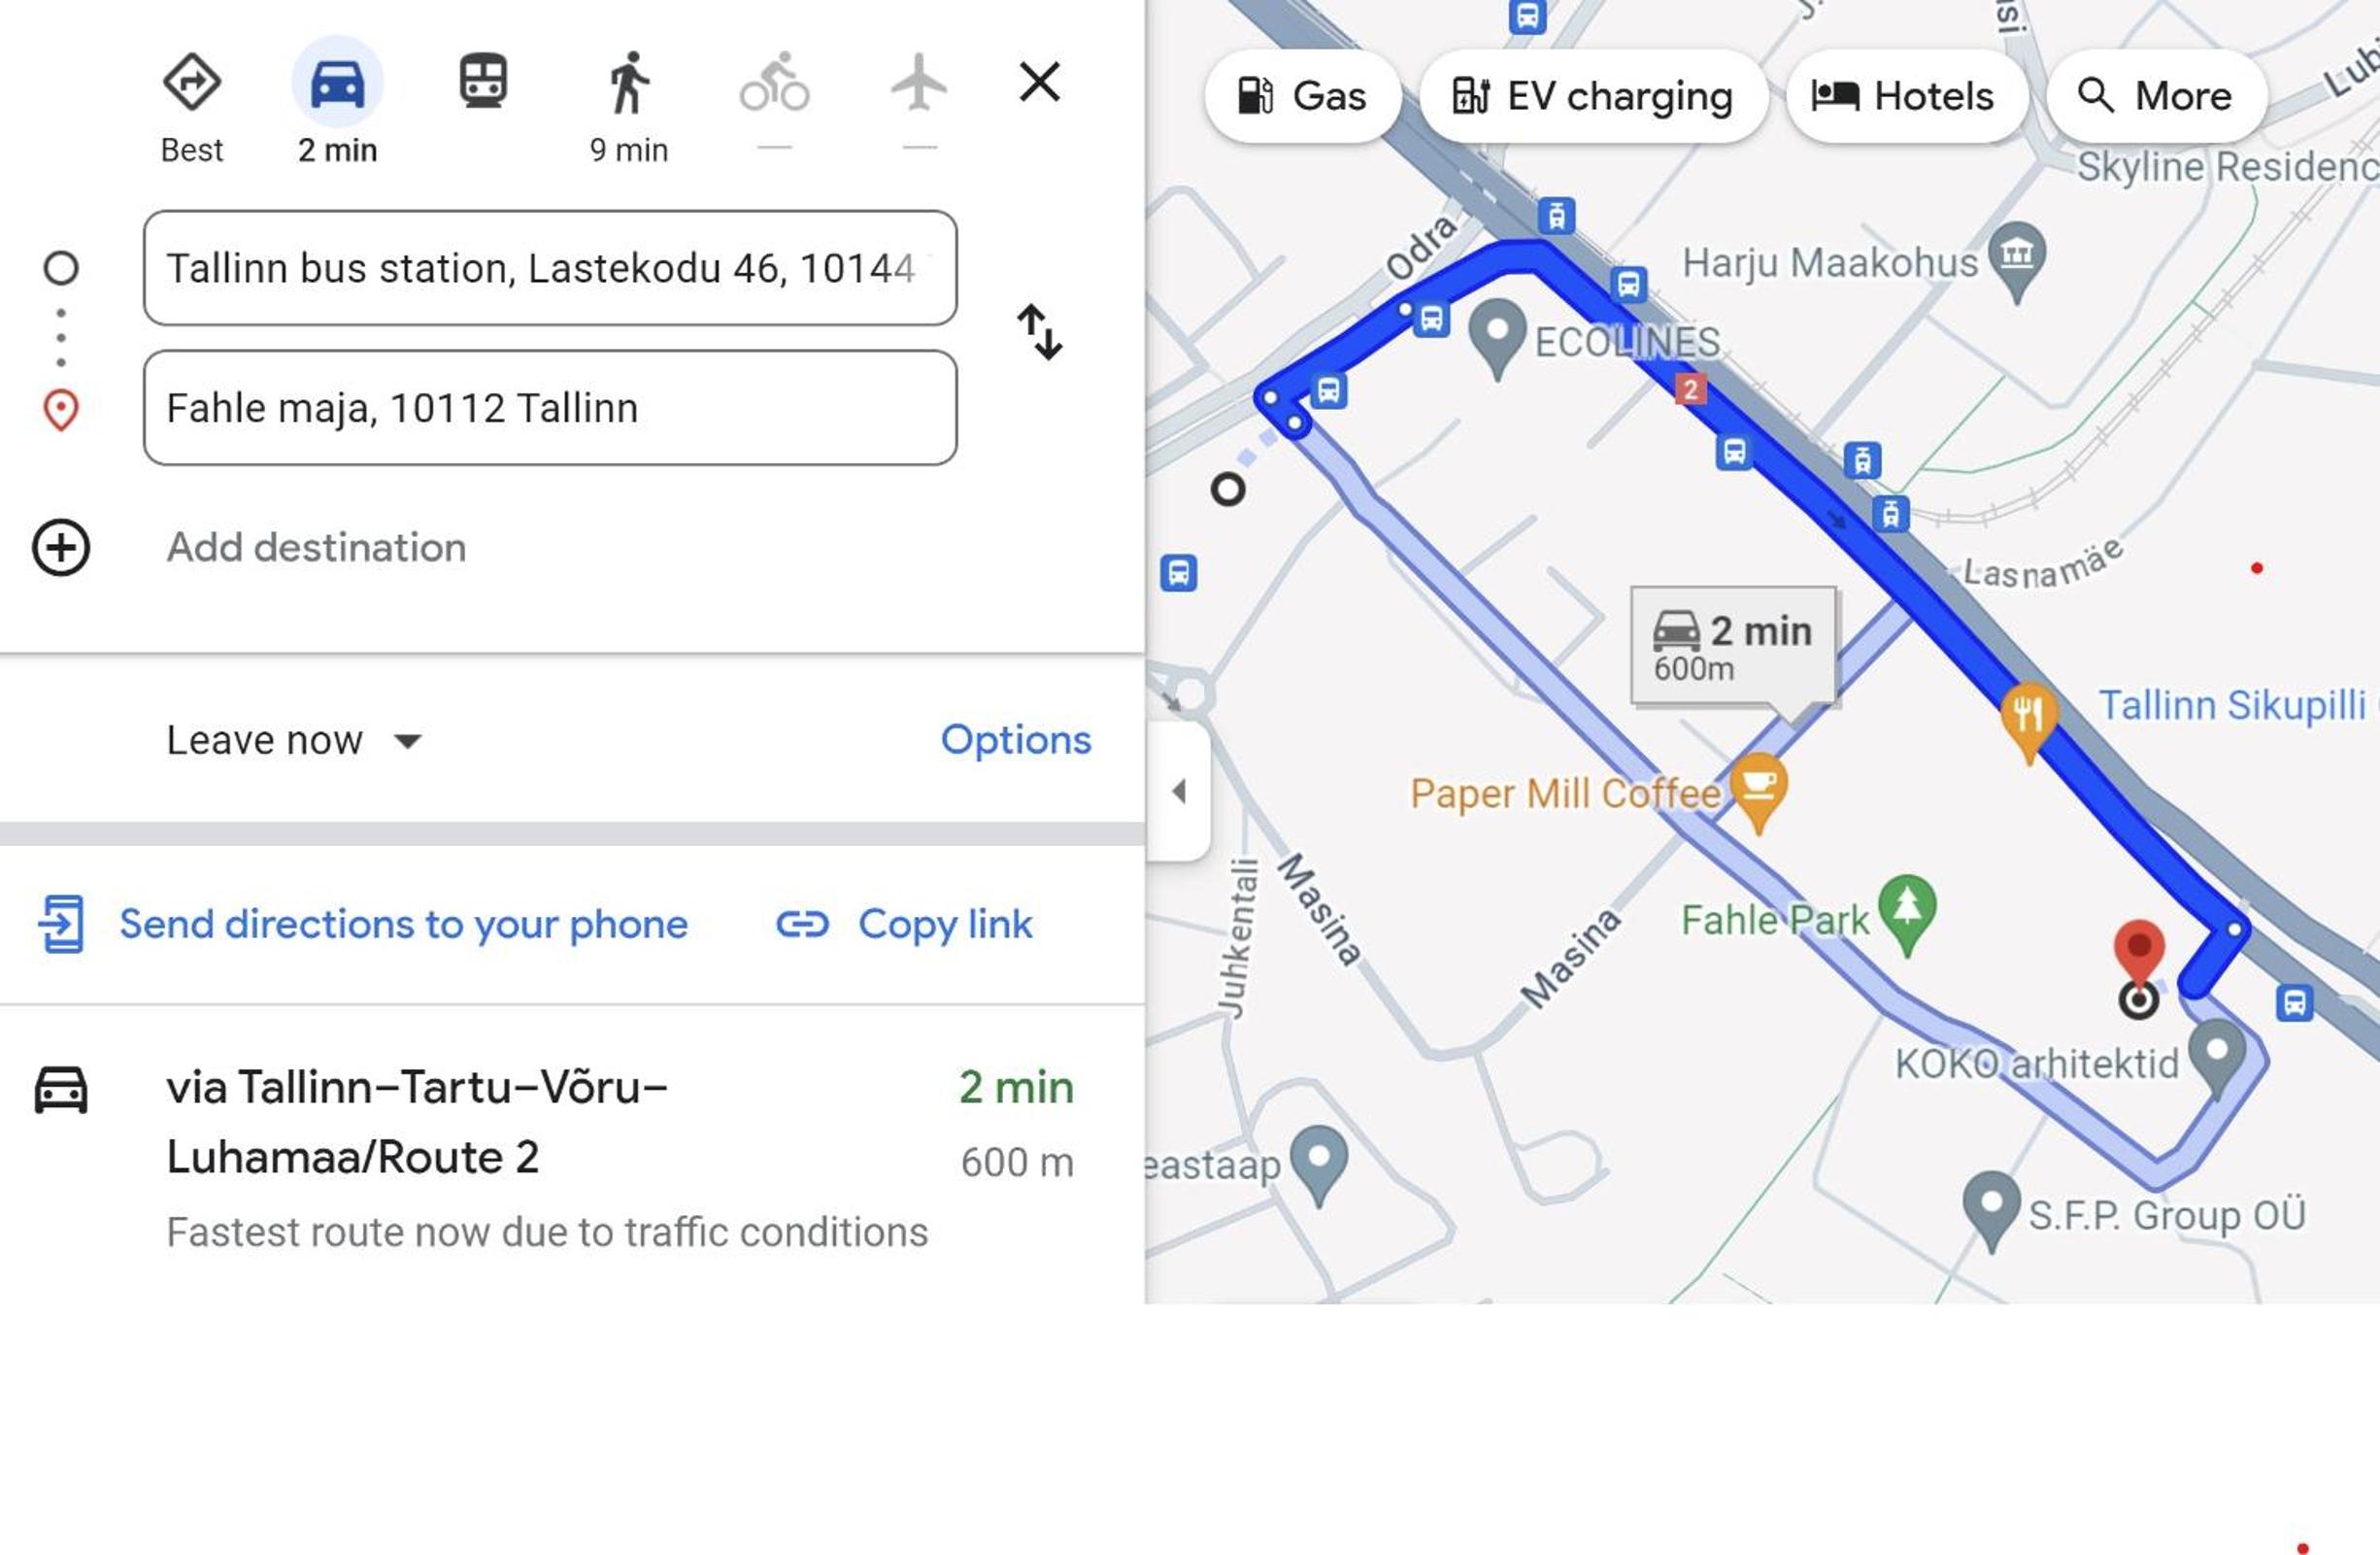Switch to transit train mode
Image resolution: width=2380 pixels, height=1555 pixels.
(483, 82)
